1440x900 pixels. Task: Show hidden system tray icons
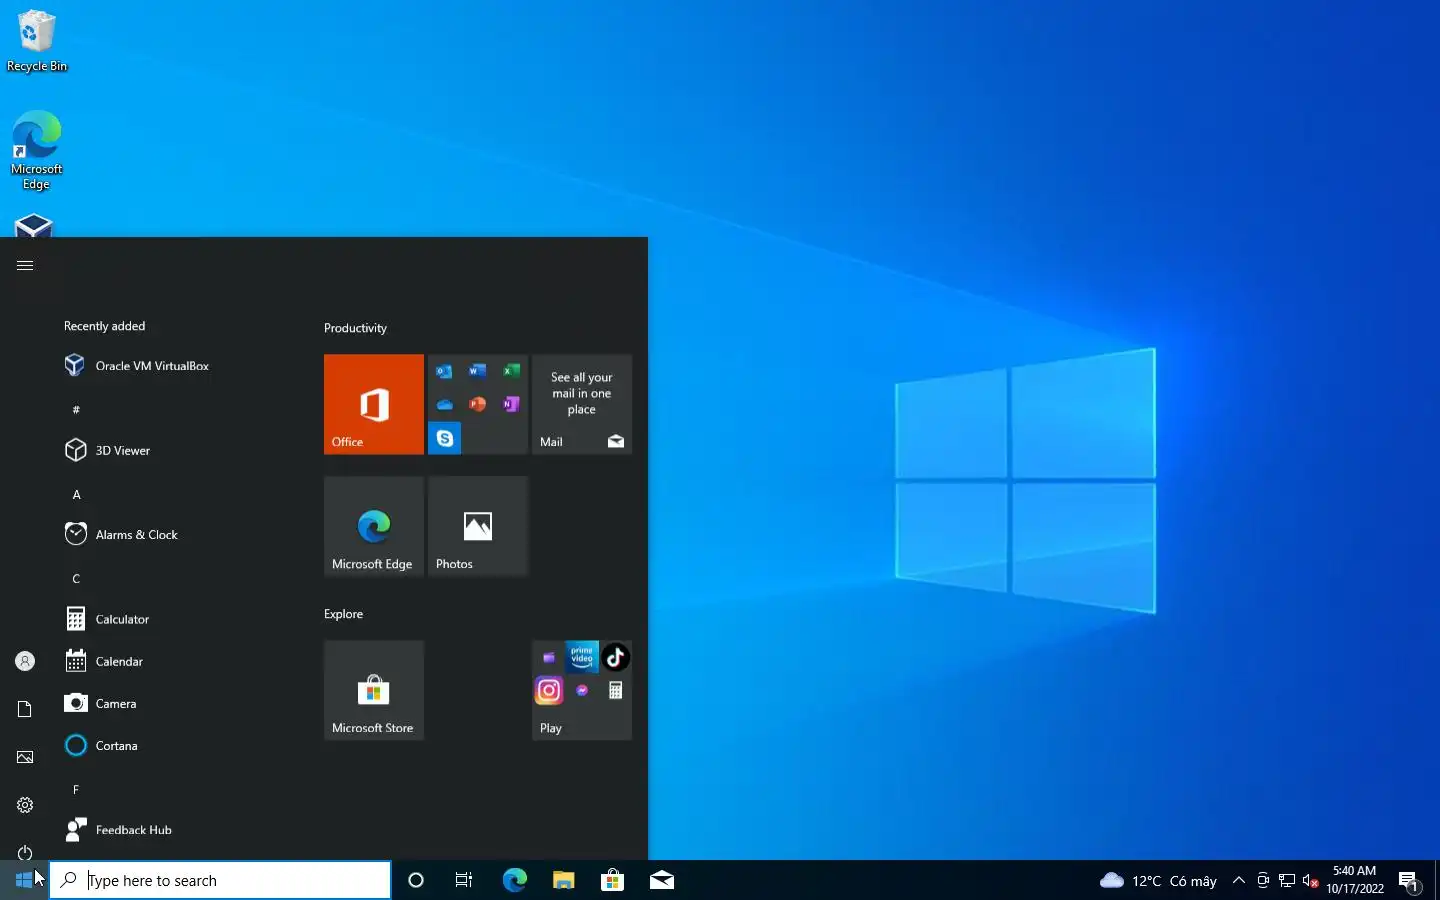1238,880
